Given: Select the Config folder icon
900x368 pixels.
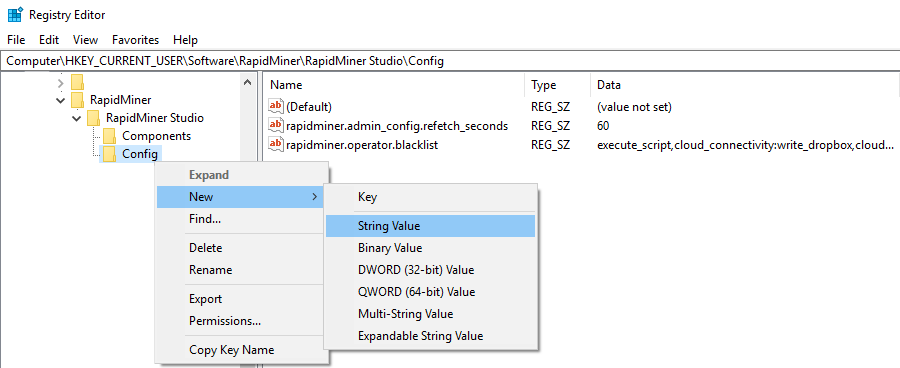Looking at the screenshot, I should click(110, 154).
